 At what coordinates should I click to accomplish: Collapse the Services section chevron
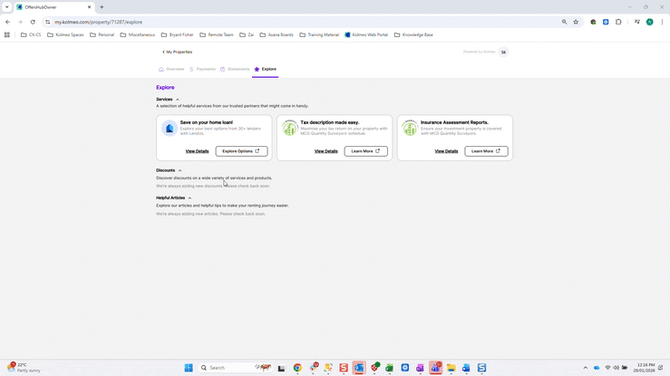pos(178,100)
